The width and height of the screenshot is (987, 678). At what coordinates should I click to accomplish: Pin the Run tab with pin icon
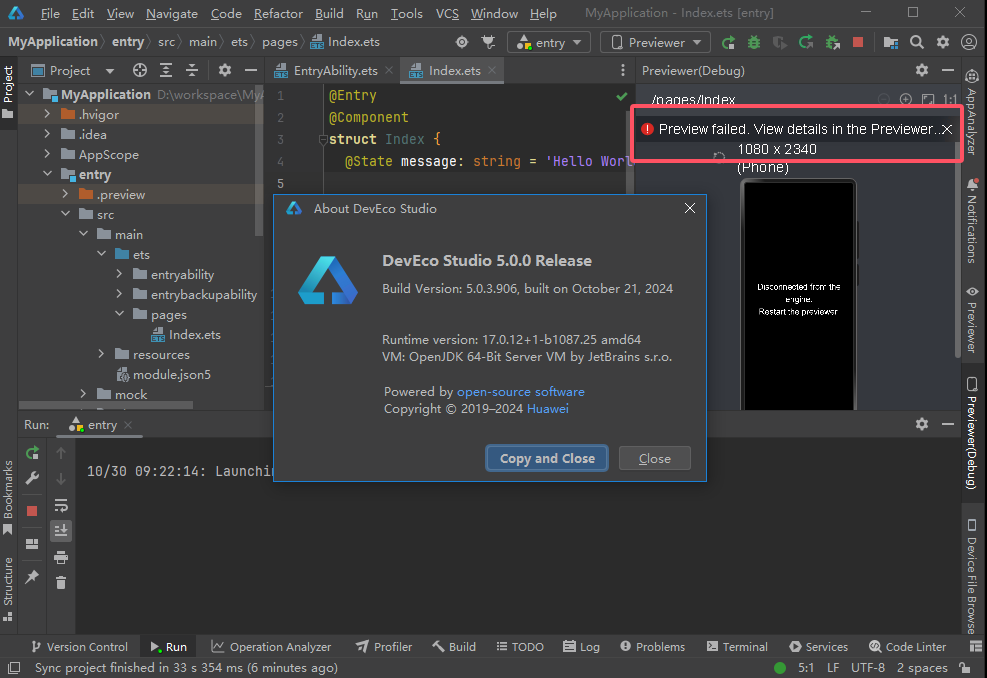pos(32,577)
